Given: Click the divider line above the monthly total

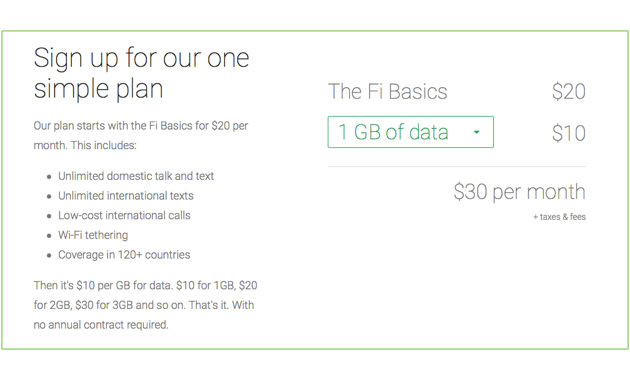Looking at the screenshot, I should point(457,166).
